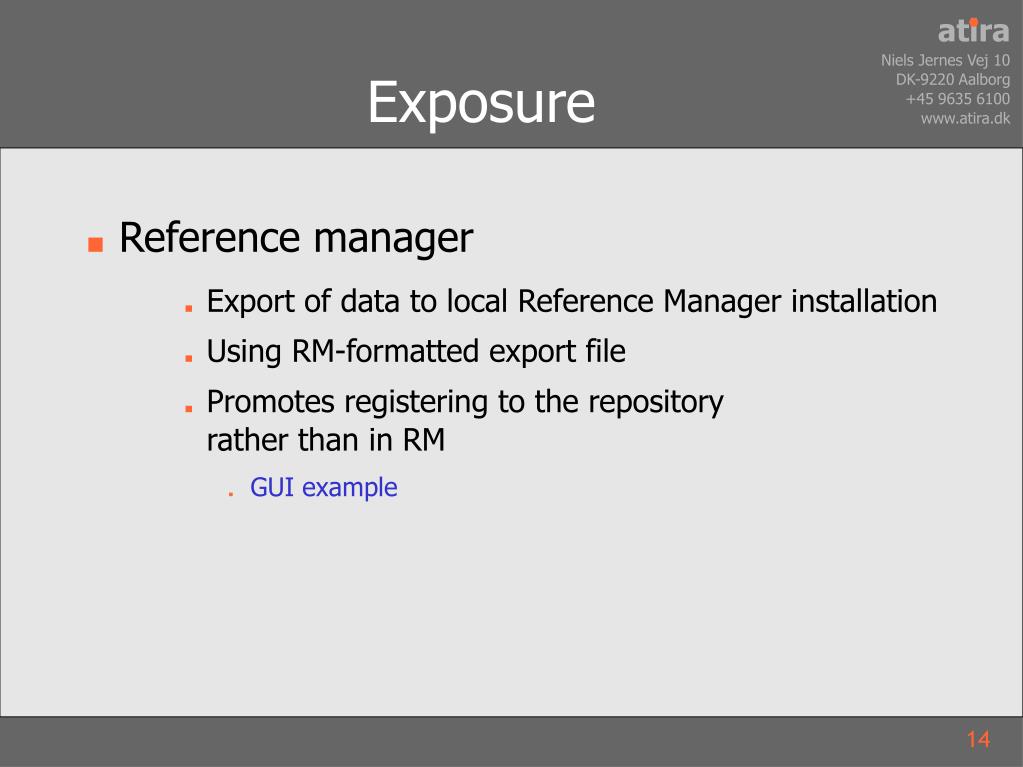Click 'Export of data to local Reference Manager installation'

click(x=572, y=302)
